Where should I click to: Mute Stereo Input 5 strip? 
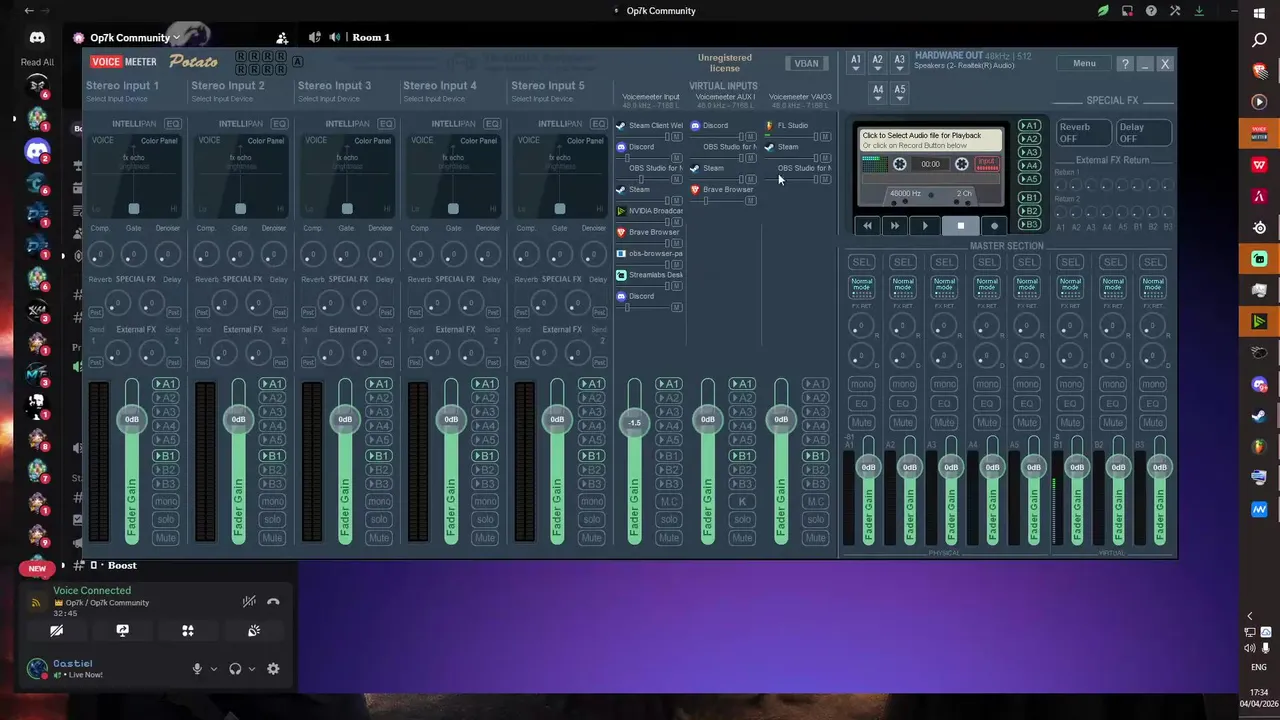(592, 538)
